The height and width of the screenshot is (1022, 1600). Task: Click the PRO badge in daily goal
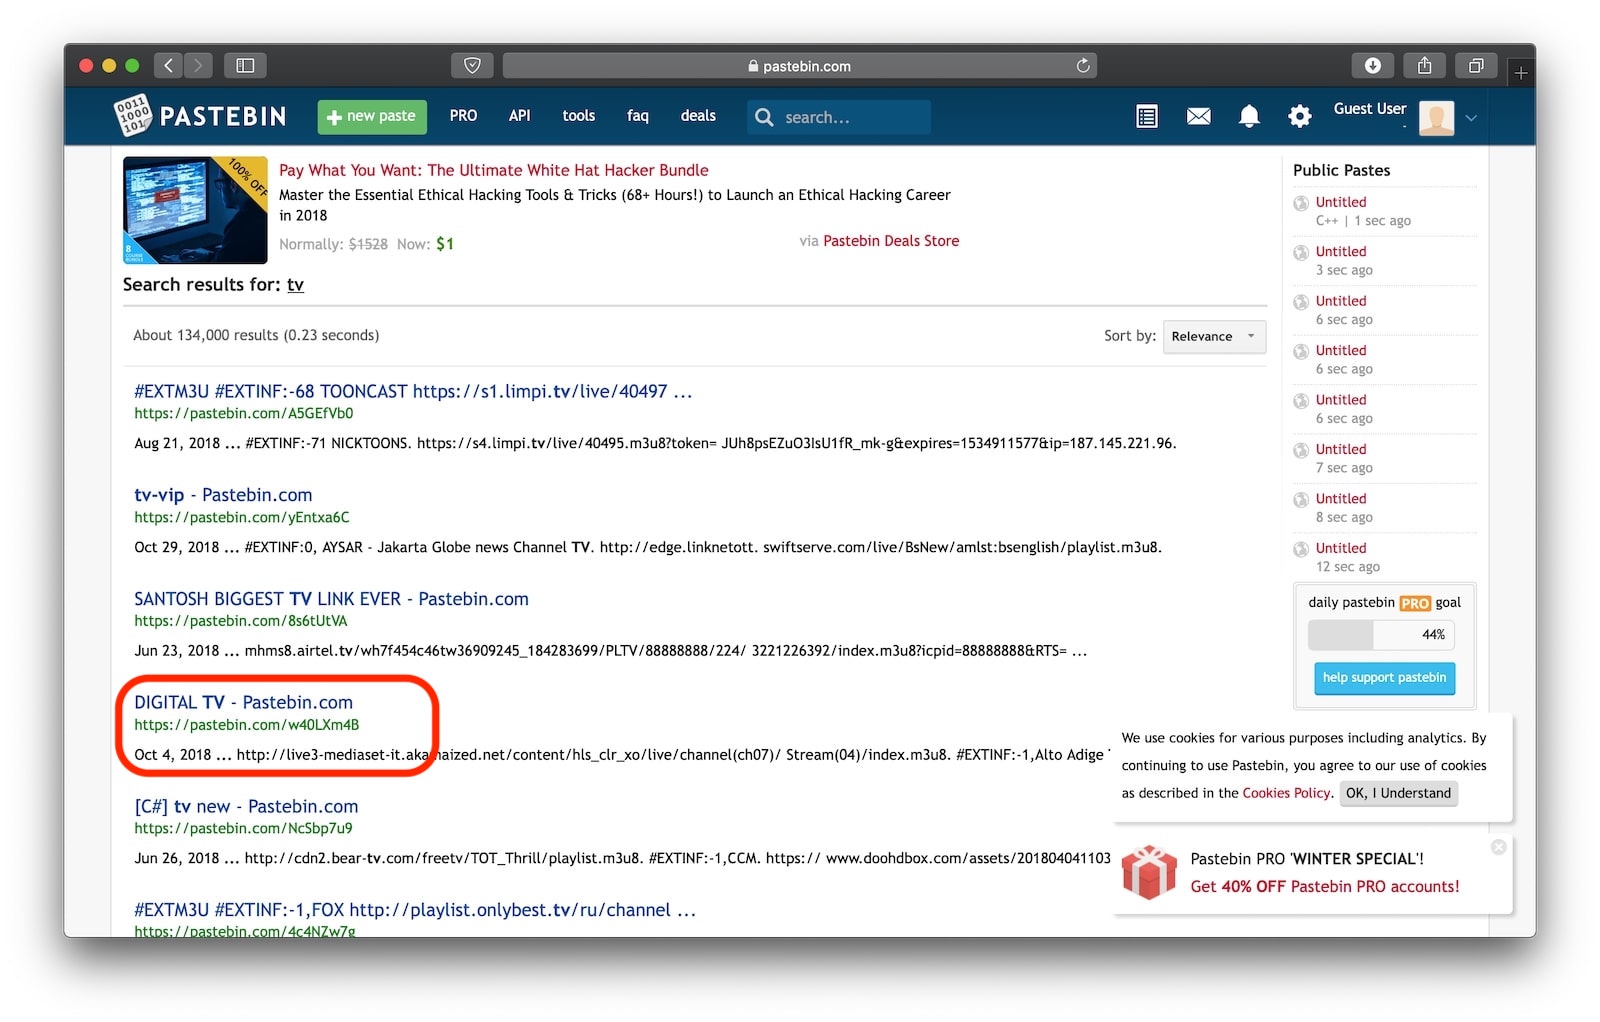(x=1415, y=603)
